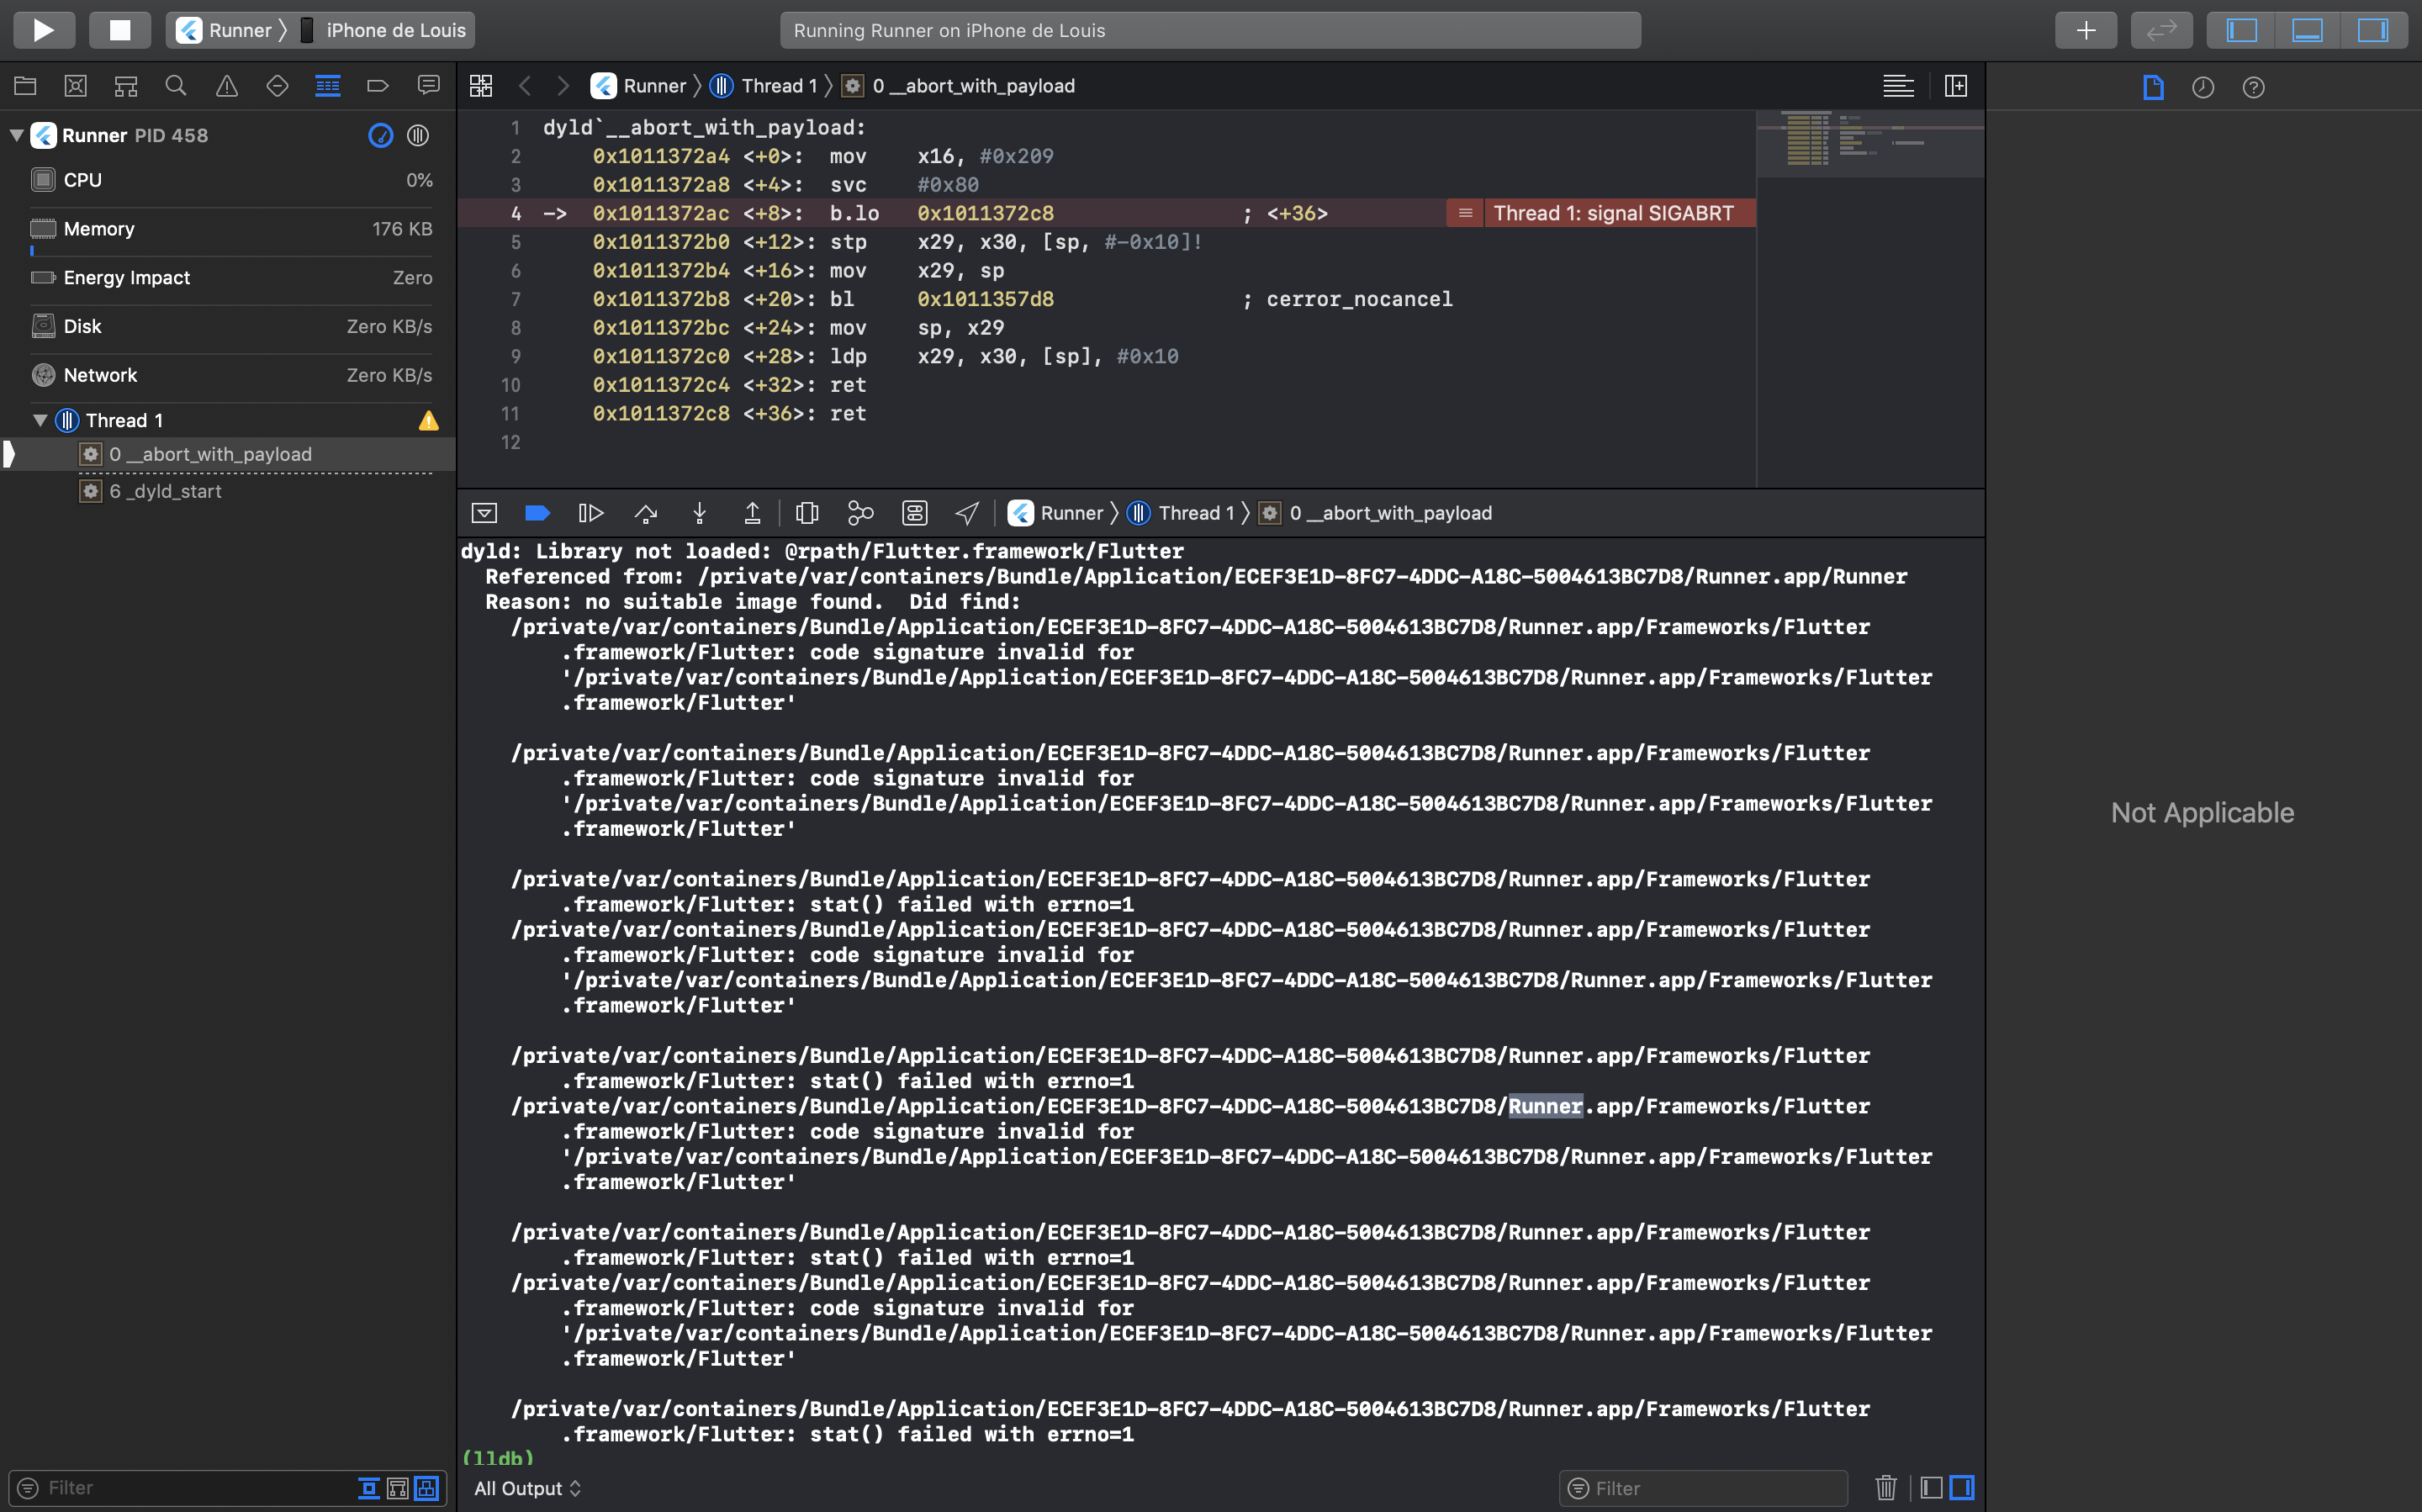Open All Output selector
Viewport: 2422px width, 1512px height.
pos(527,1488)
